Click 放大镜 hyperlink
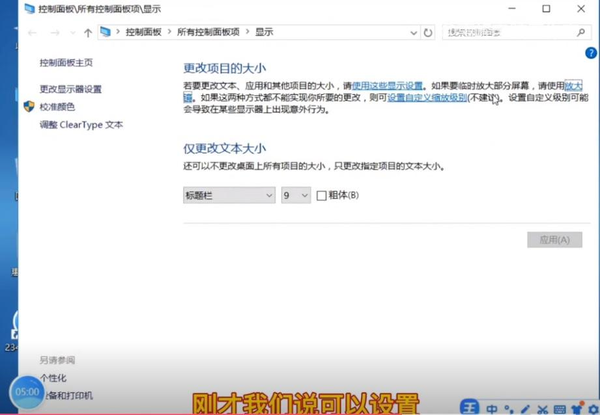This screenshot has height=415, width=600. click(574, 86)
